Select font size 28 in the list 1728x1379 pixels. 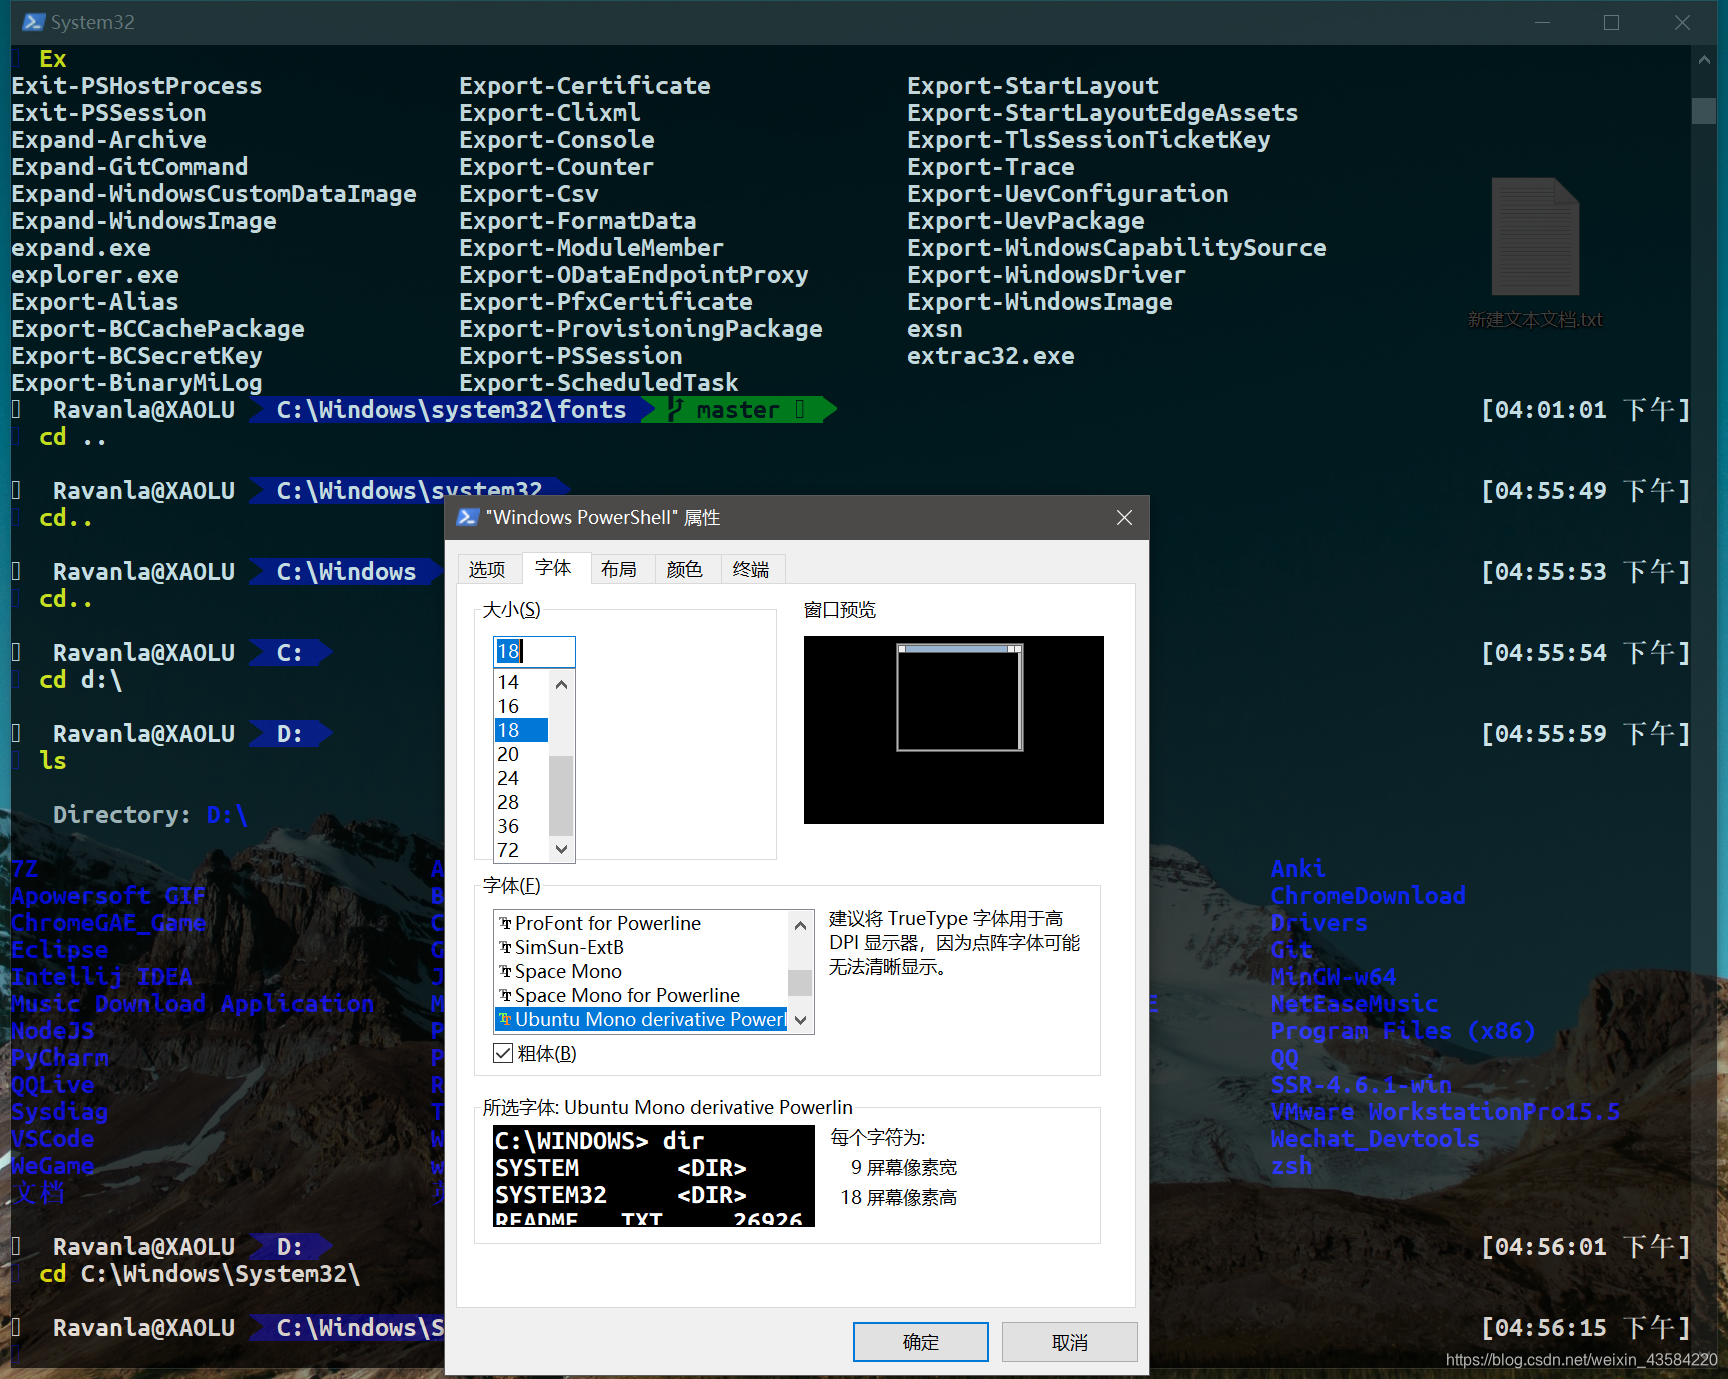pyautogui.click(x=520, y=802)
